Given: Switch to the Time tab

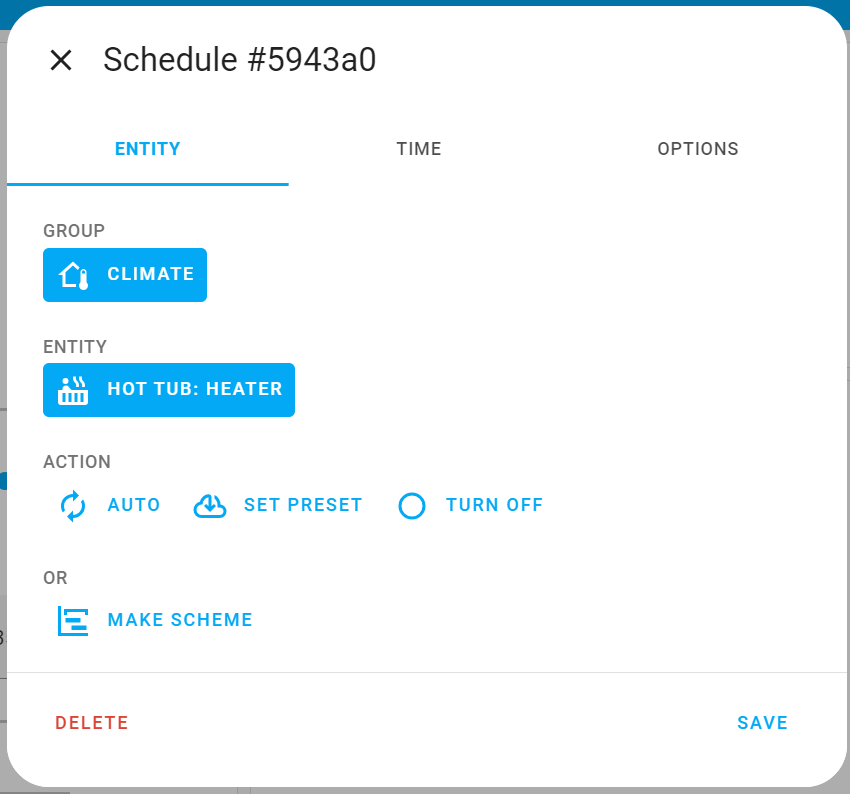Looking at the screenshot, I should 418,148.
